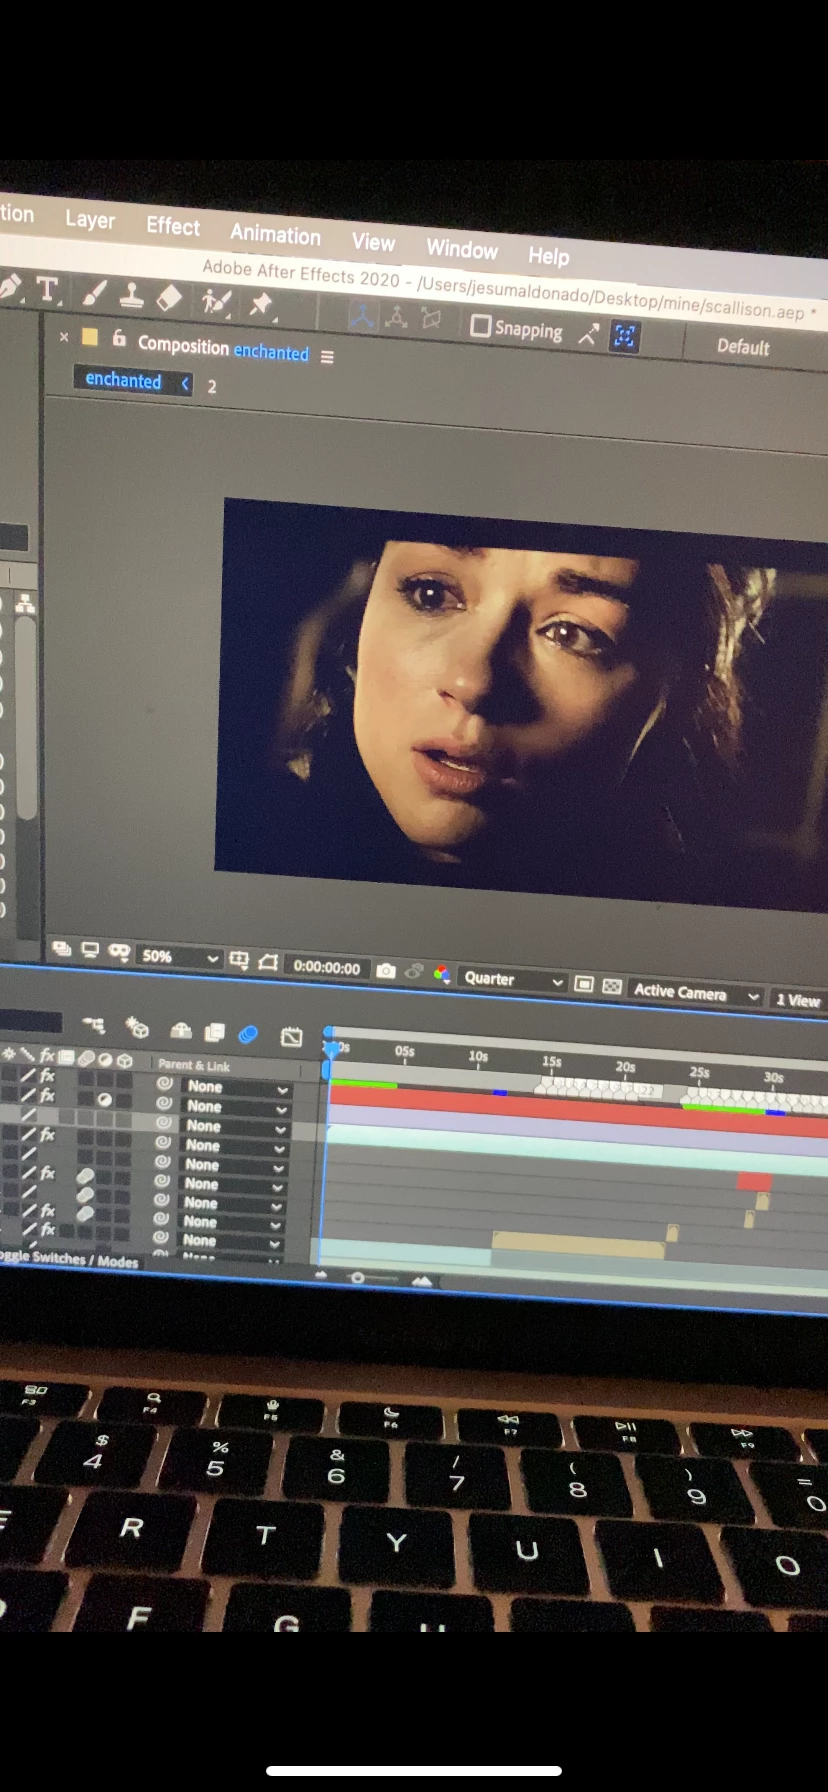Viewport: 828px width, 1792px height.
Task: Select the Horizontal Type tool
Action: [x=47, y=290]
